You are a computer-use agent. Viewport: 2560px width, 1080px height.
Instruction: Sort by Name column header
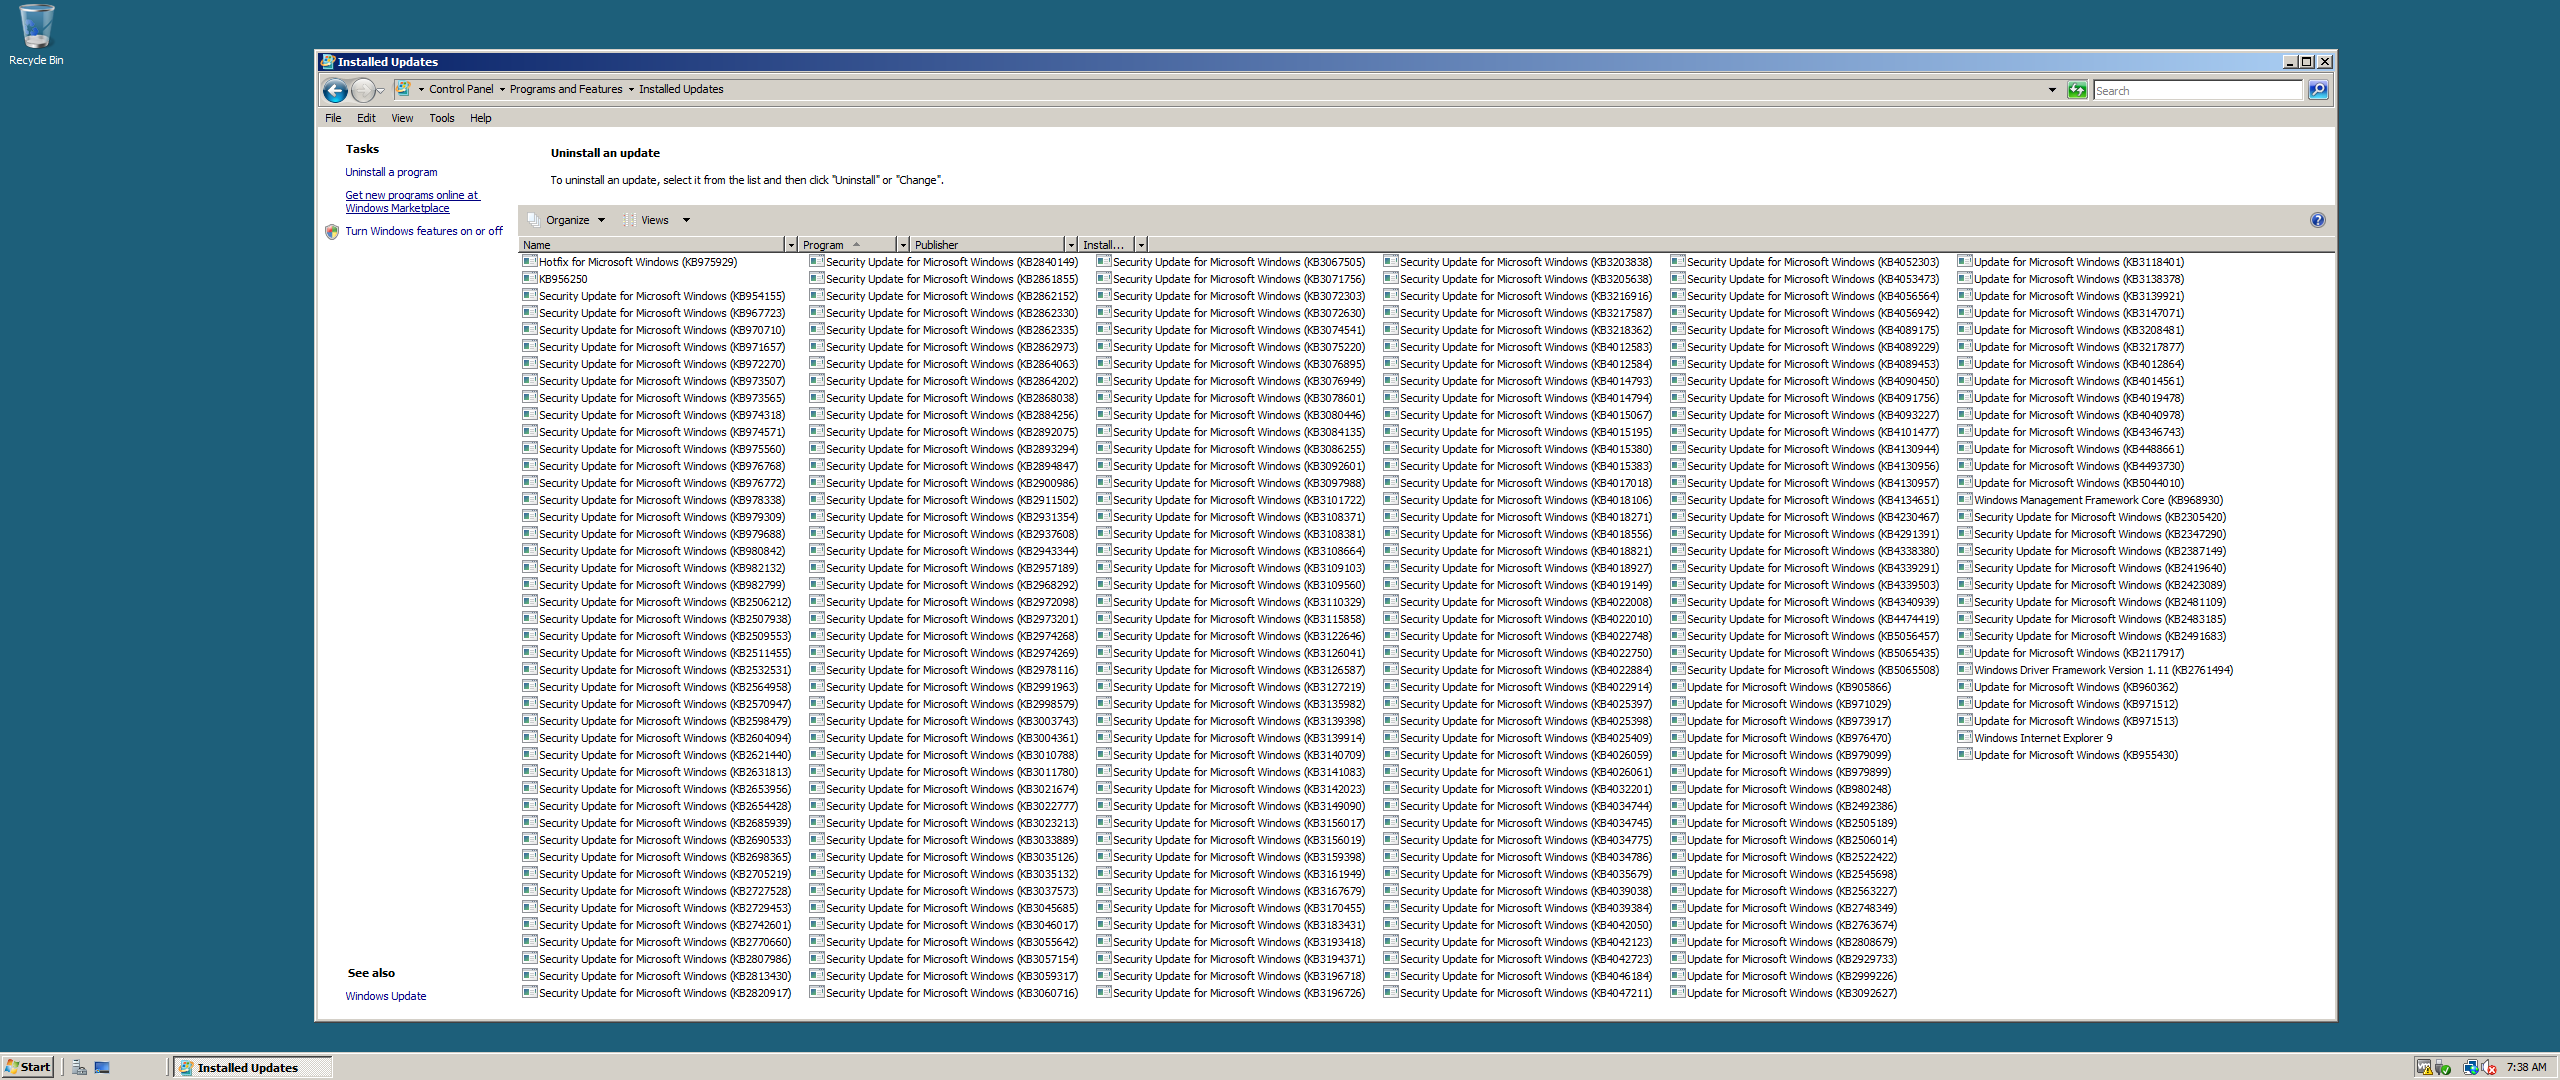click(x=652, y=245)
